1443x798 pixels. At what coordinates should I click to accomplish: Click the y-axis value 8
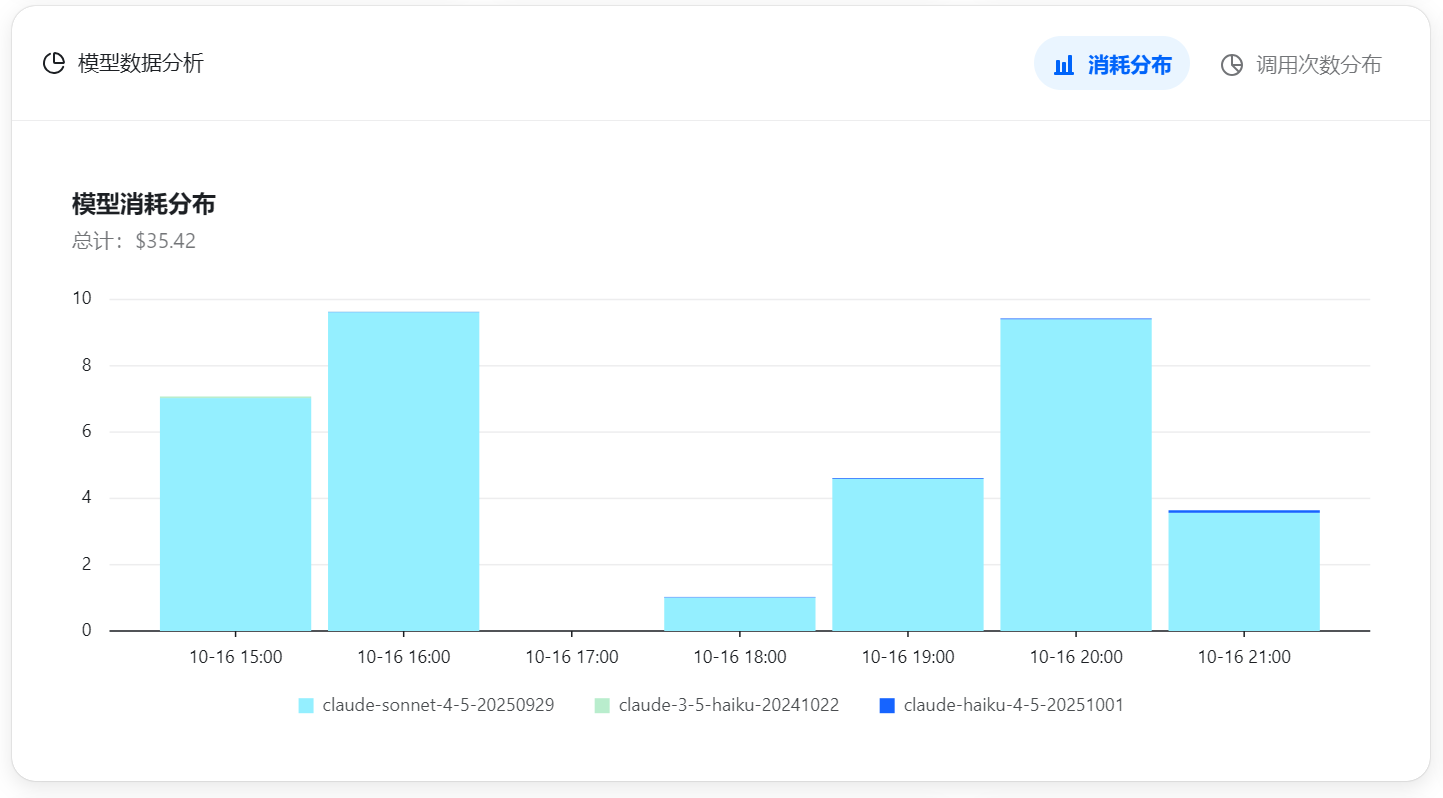tap(86, 365)
